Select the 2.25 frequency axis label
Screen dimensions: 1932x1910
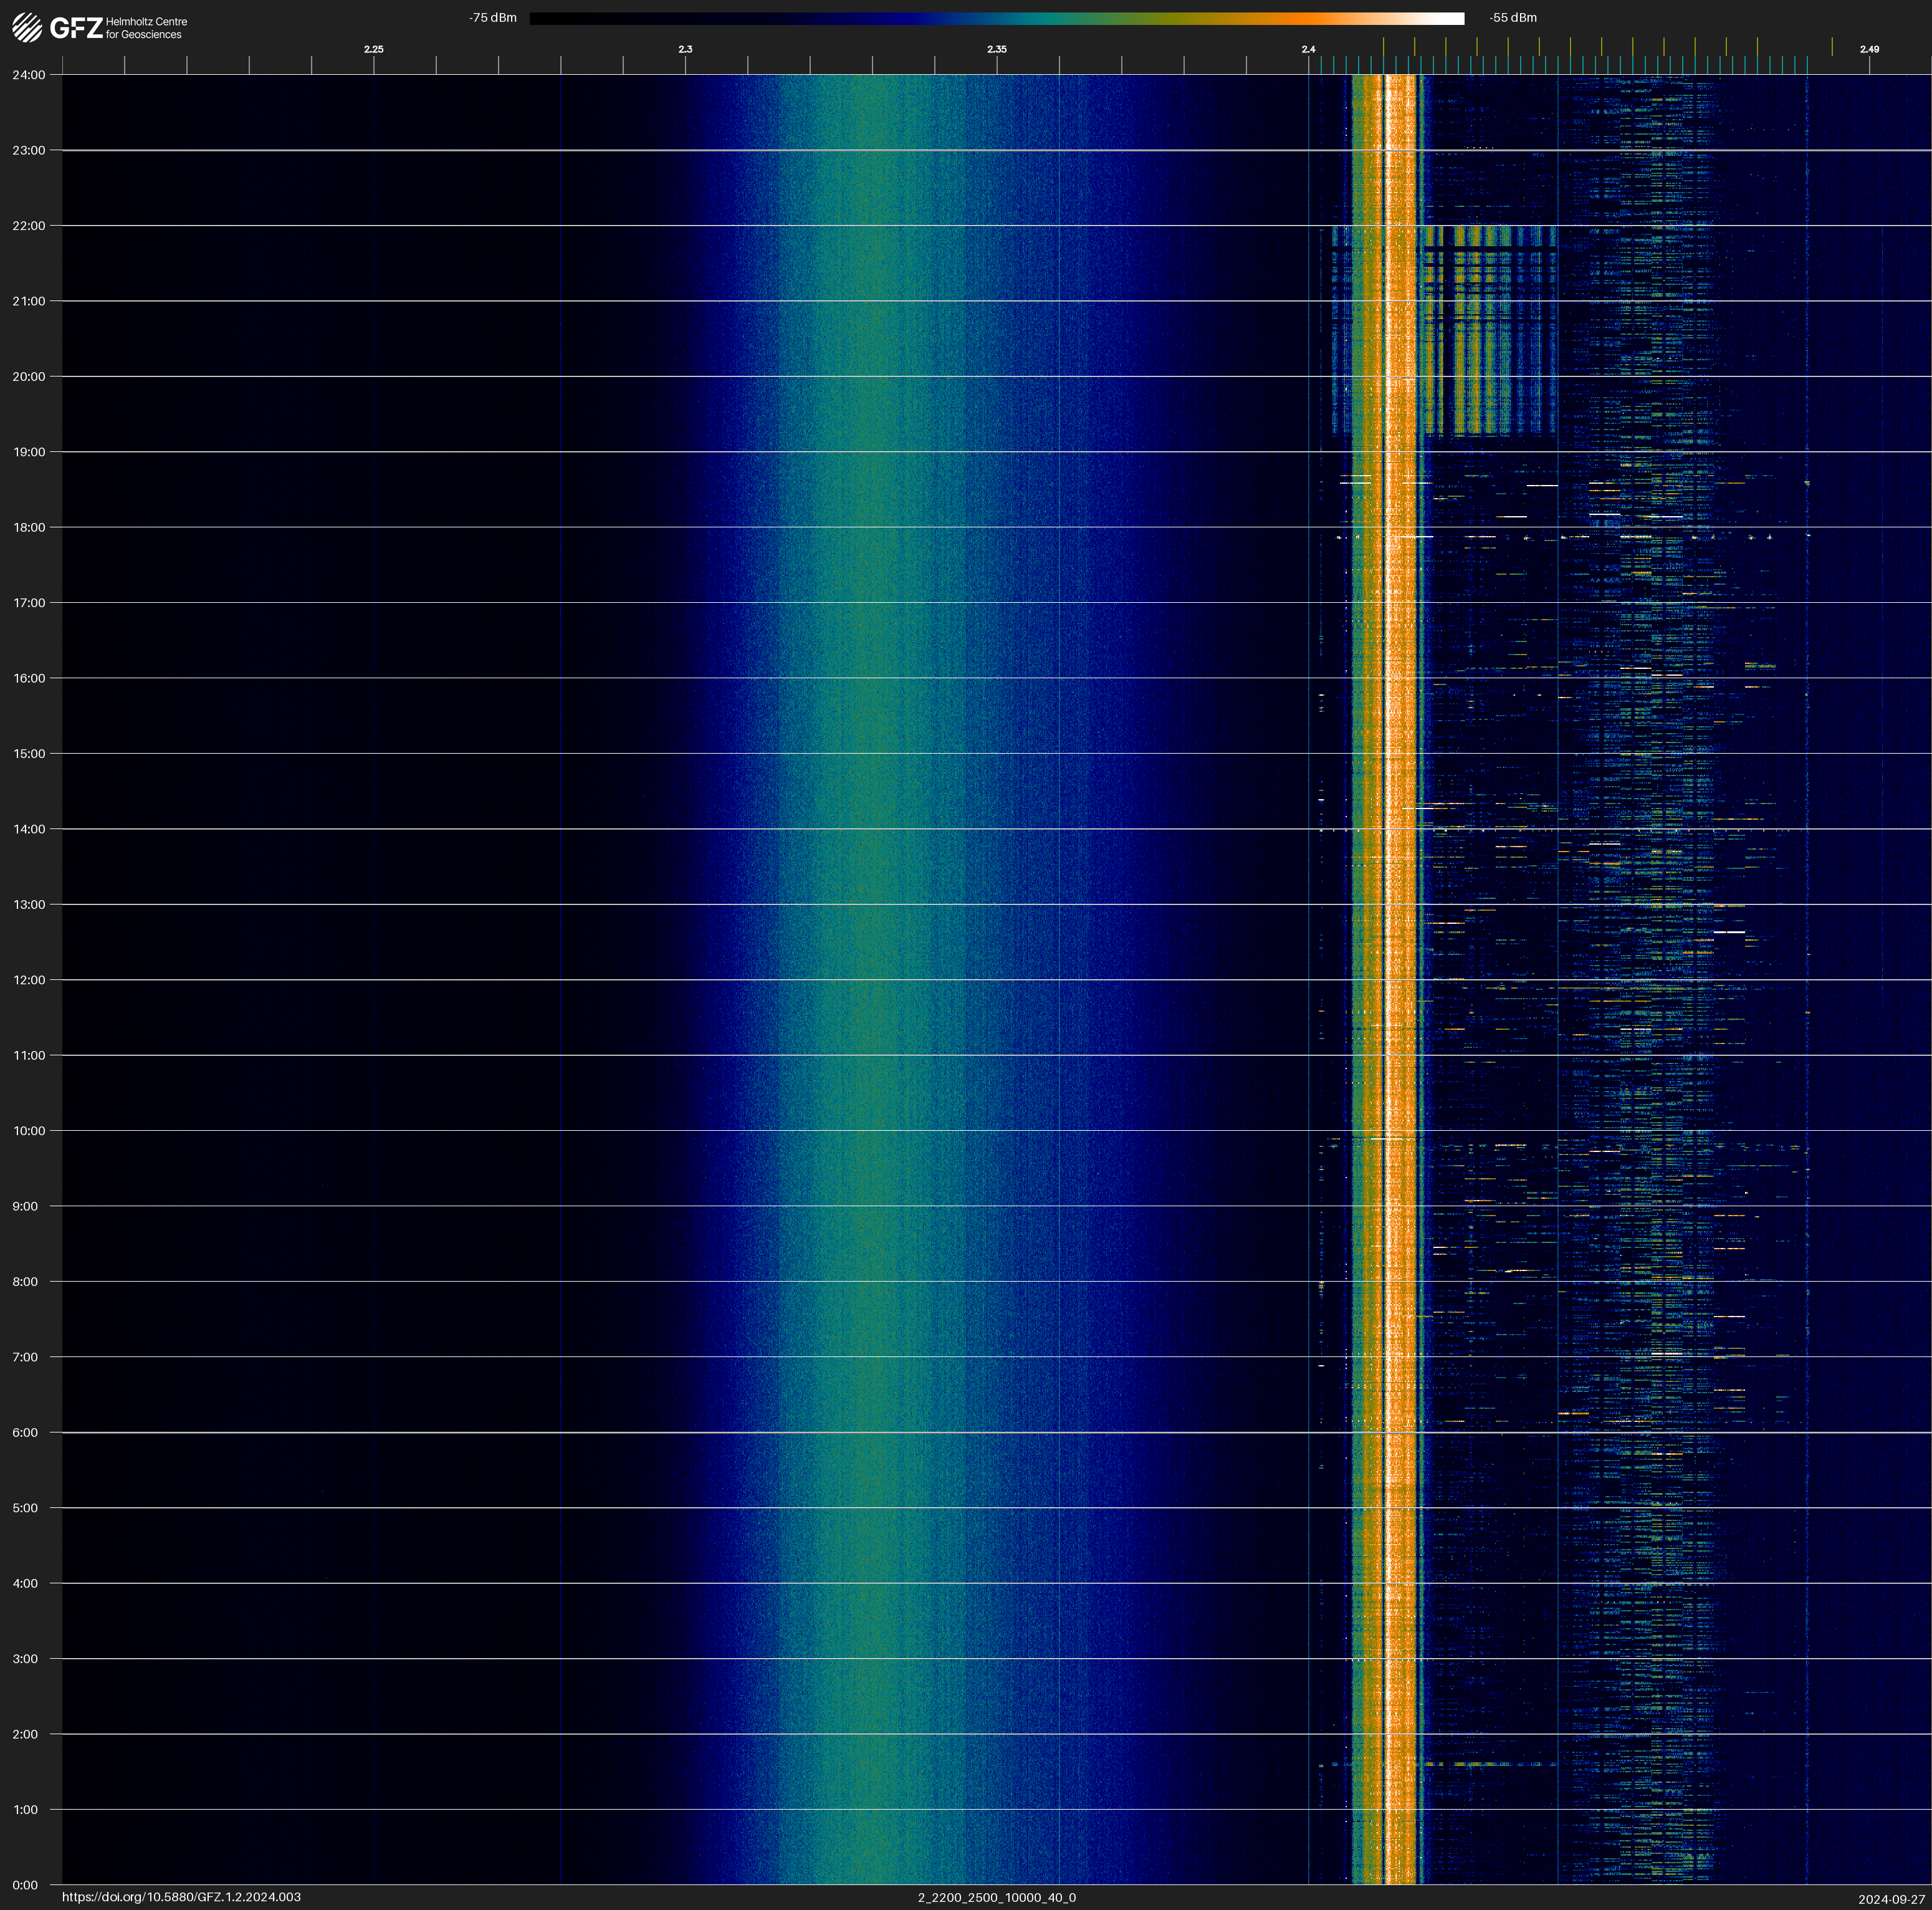(373, 49)
